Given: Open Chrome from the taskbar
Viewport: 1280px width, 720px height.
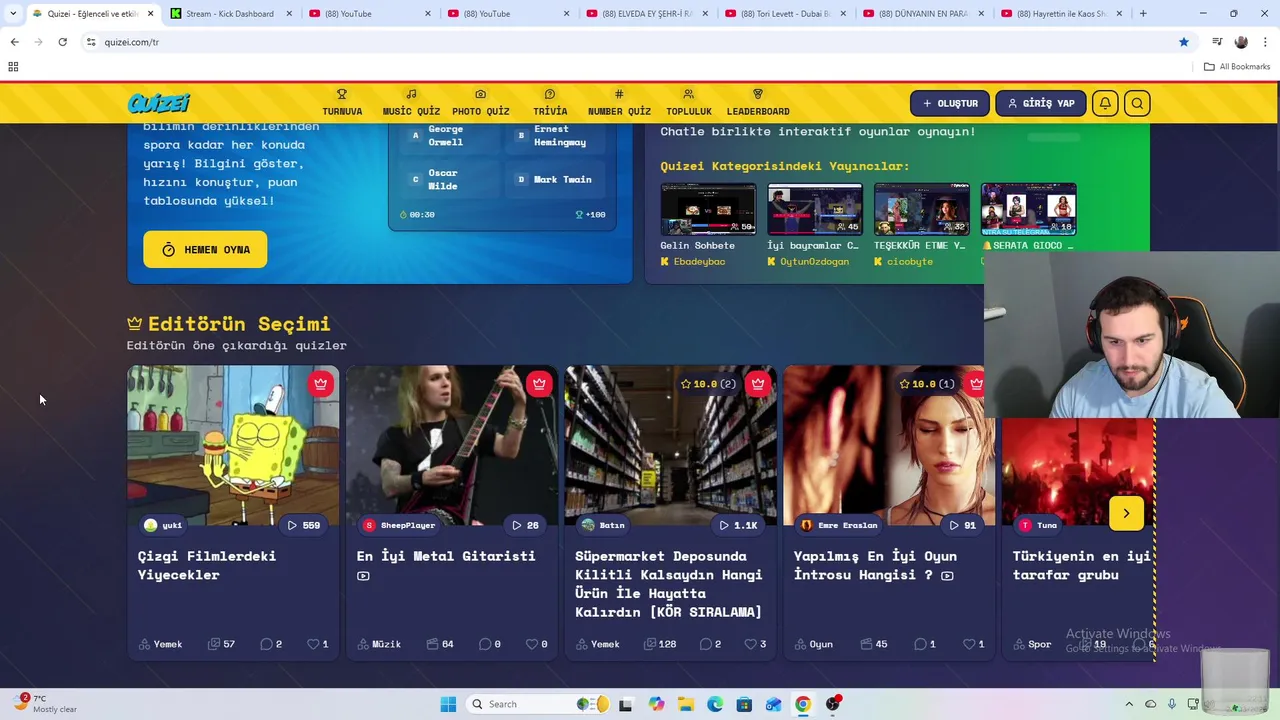Looking at the screenshot, I should click(x=802, y=704).
